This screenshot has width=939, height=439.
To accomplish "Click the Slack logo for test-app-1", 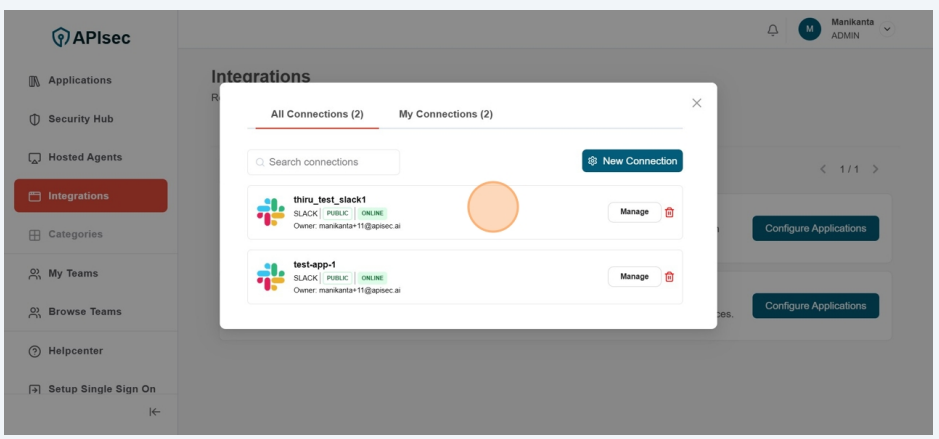I will click(270, 277).
